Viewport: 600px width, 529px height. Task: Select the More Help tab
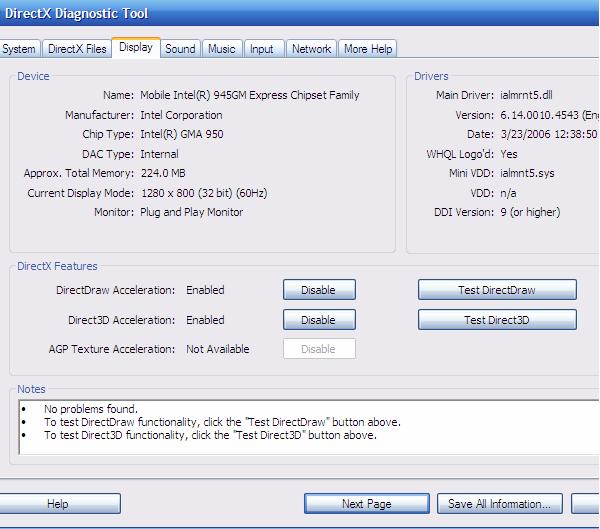[368, 49]
